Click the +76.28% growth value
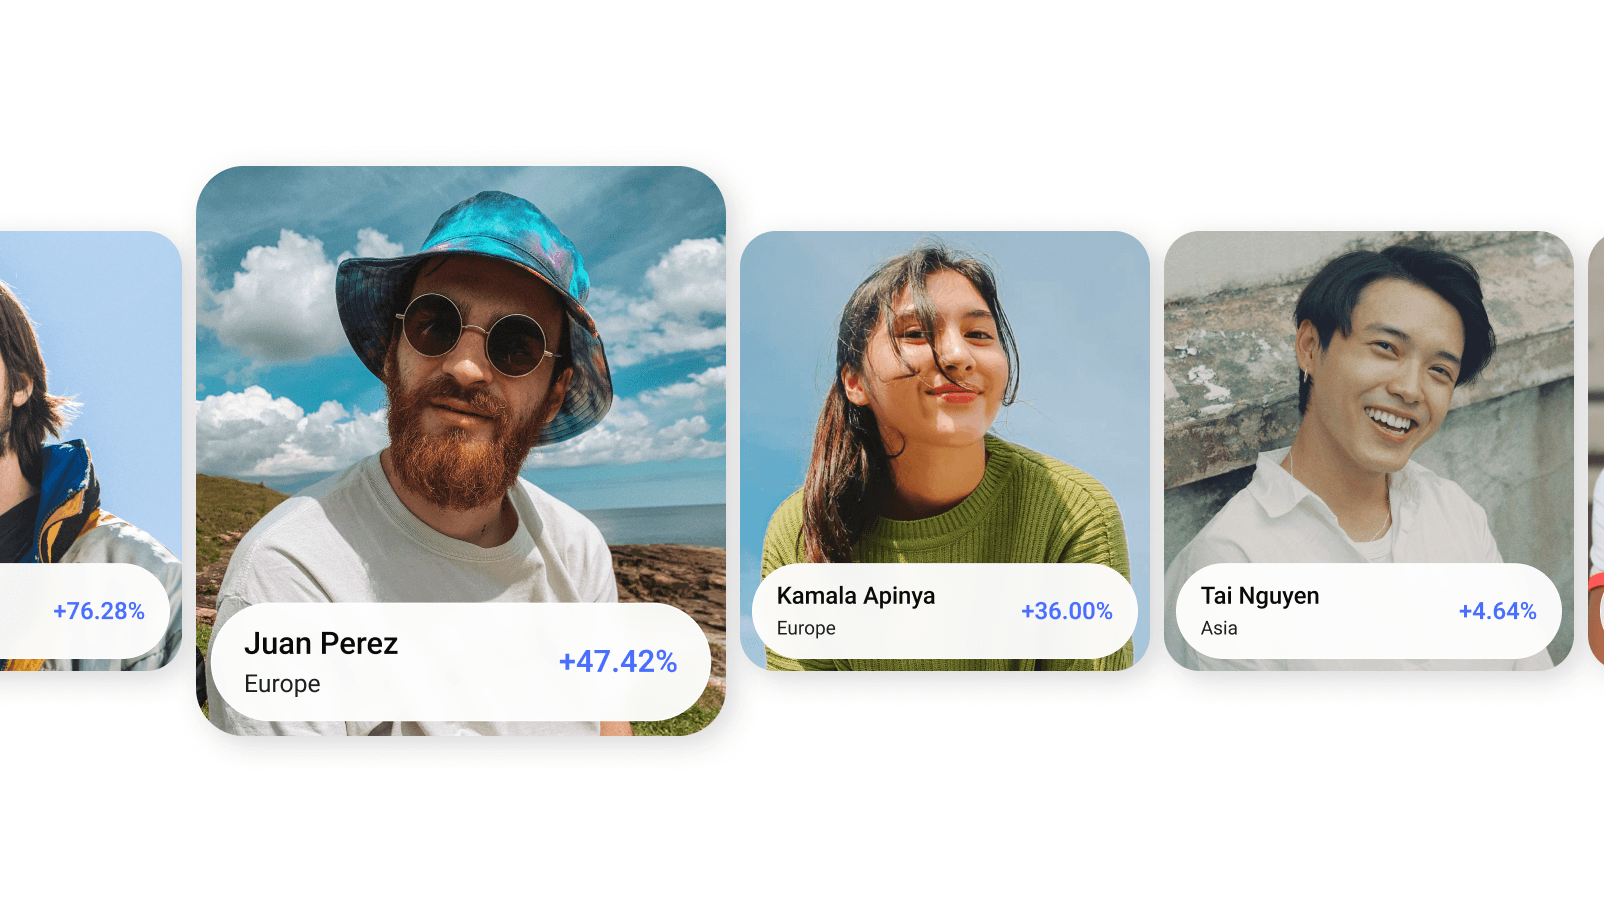Screen dimensions: 1604x900 coord(99,611)
